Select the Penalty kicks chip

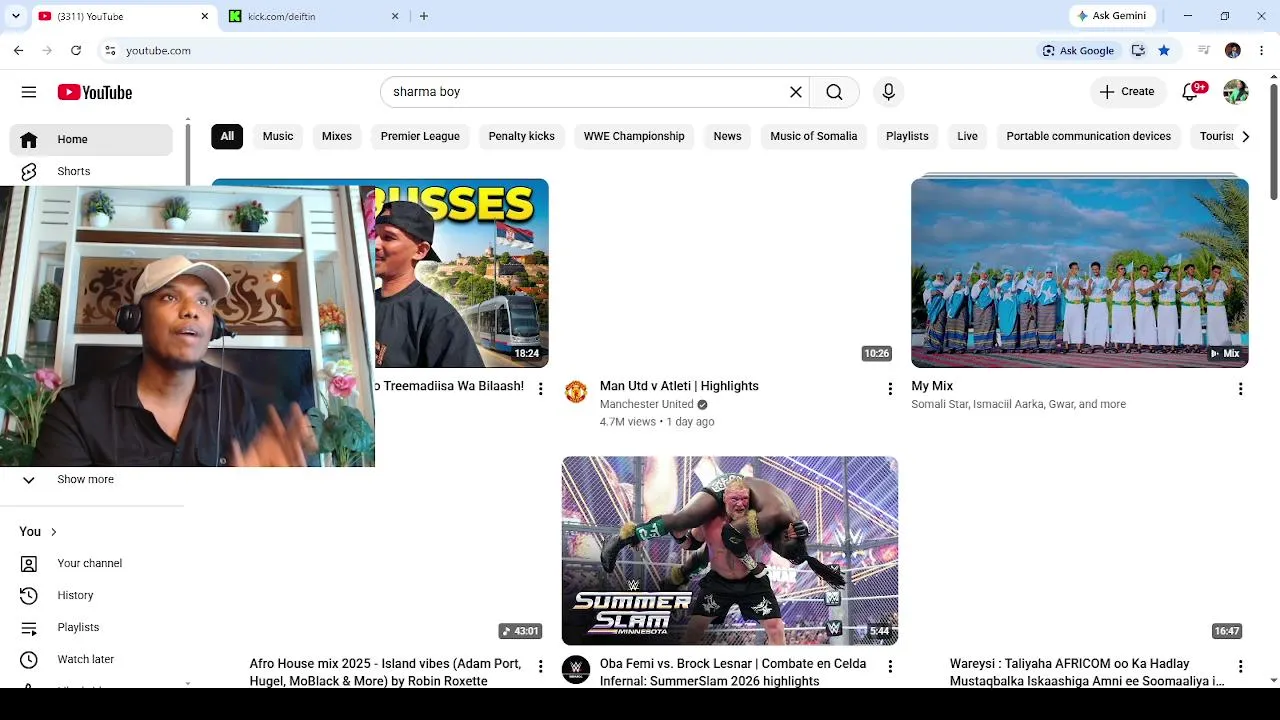pos(522,136)
